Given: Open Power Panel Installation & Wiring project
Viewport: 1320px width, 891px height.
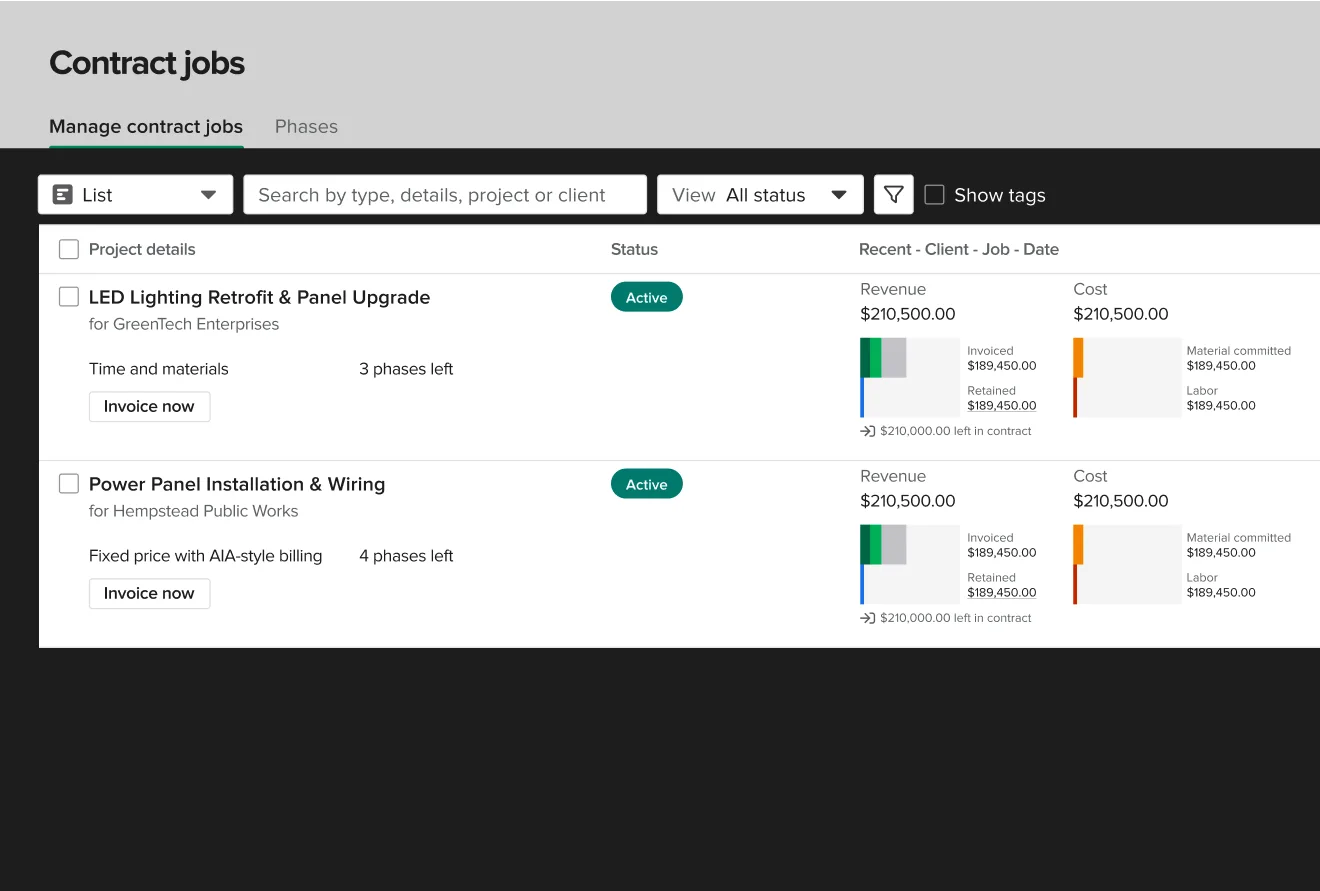Looking at the screenshot, I should coord(237,484).
